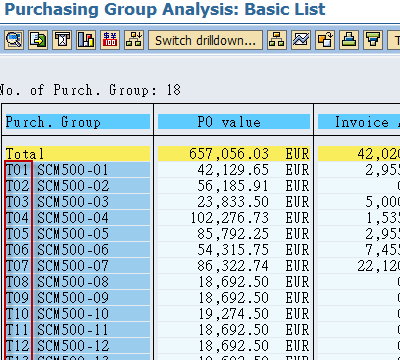
Task: Select the Purch. Group column header
Action: point(78,122)
